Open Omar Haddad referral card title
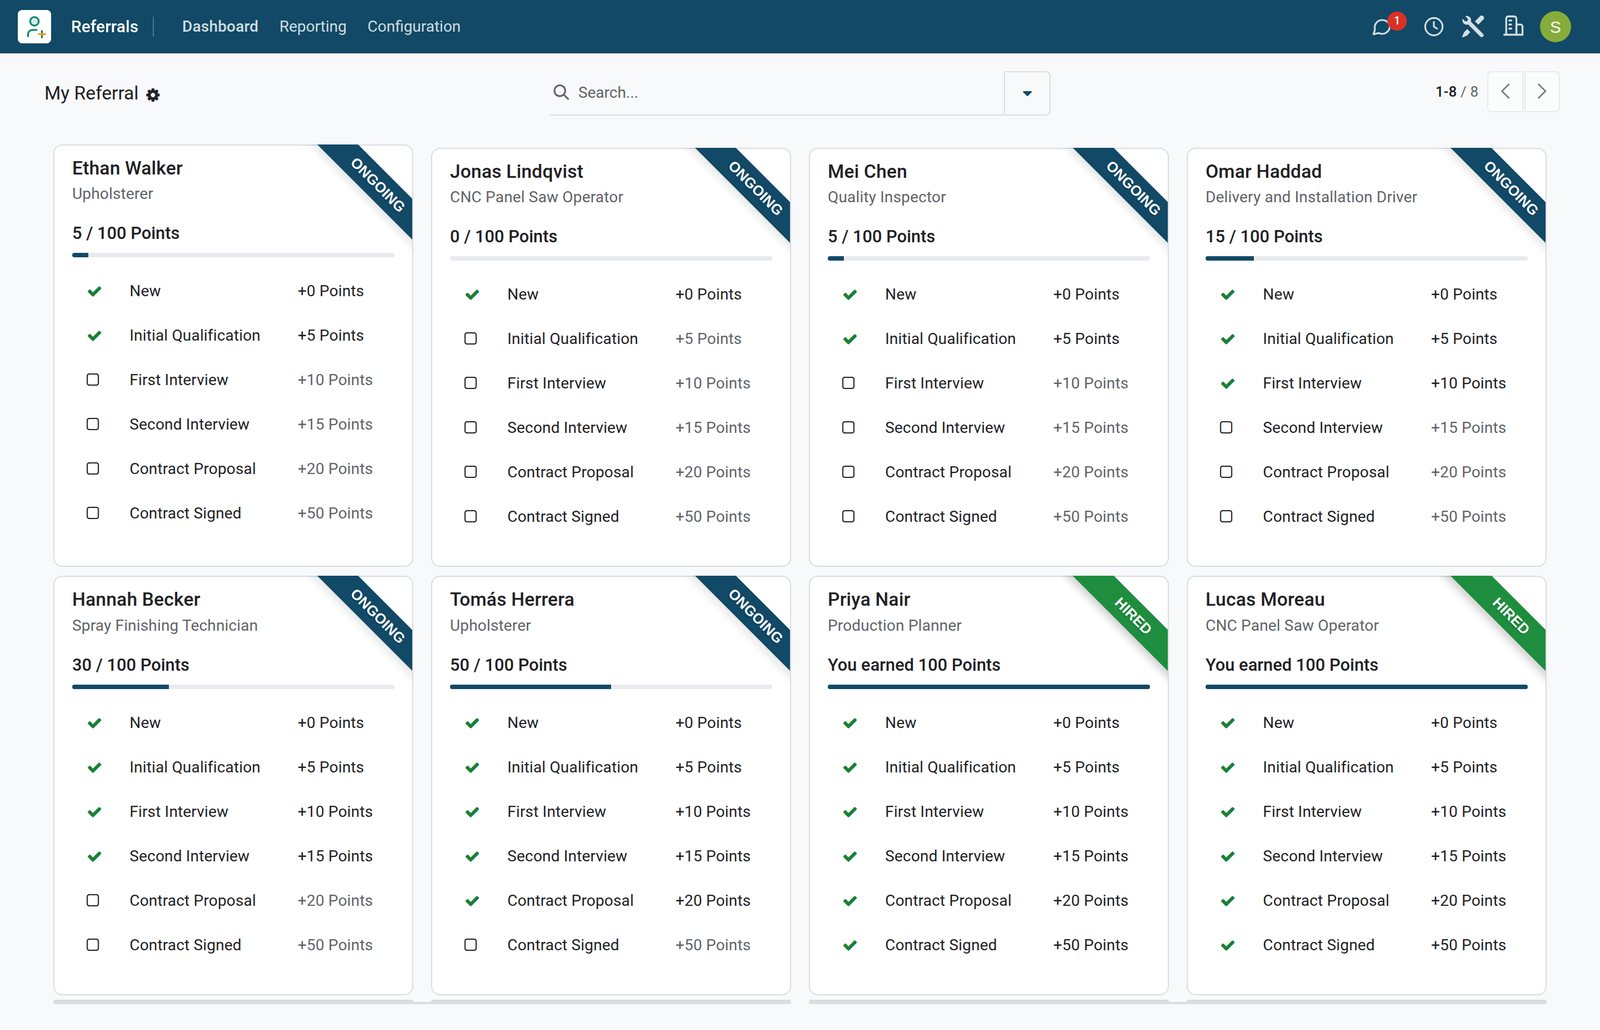Viewport: 1600px width, 1030px height. (1264, 171)
